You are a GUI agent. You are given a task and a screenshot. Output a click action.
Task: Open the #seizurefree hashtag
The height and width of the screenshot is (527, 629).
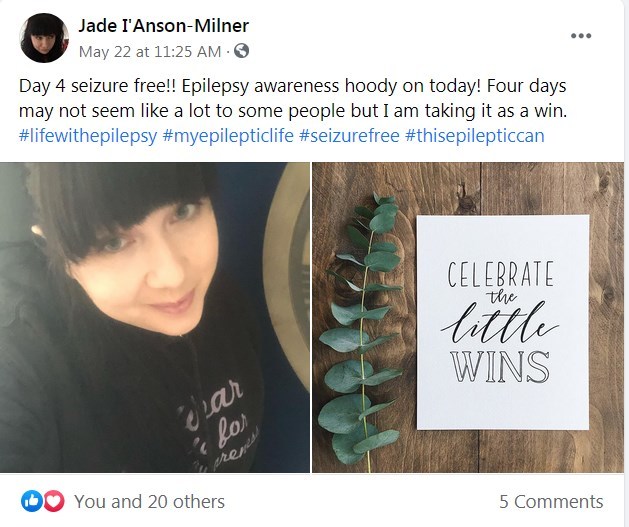pos(349,136)
